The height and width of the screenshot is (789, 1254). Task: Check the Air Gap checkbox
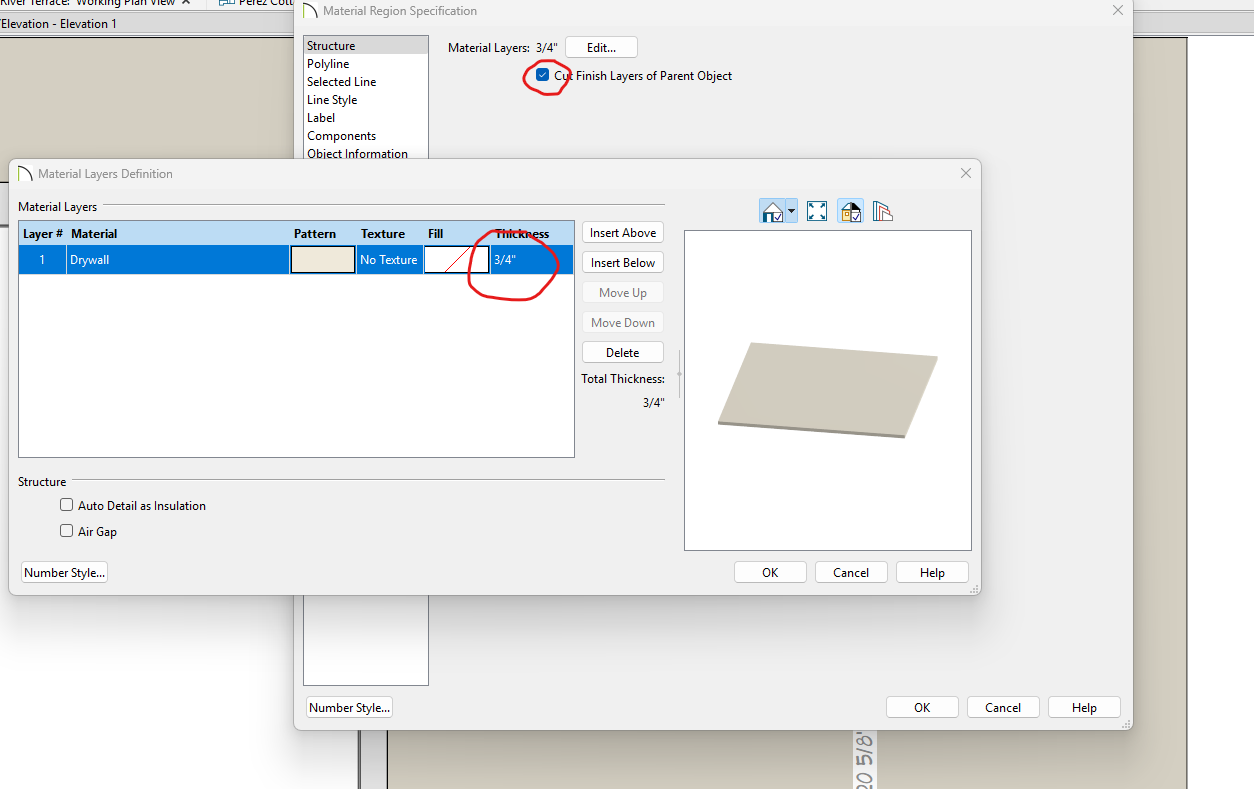[67, 531]
